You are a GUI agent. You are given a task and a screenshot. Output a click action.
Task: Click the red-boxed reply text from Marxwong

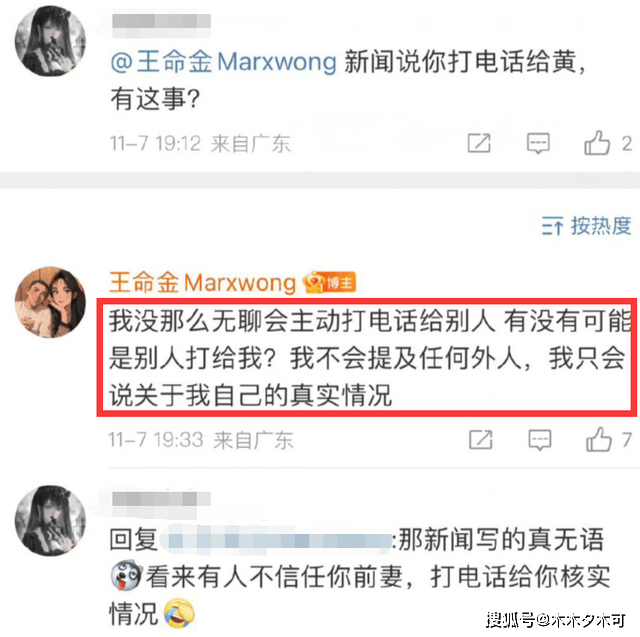367,358
